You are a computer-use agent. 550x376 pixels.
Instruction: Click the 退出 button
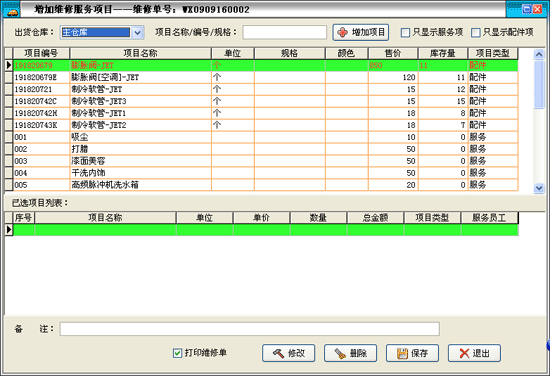[x=474, y=353]
